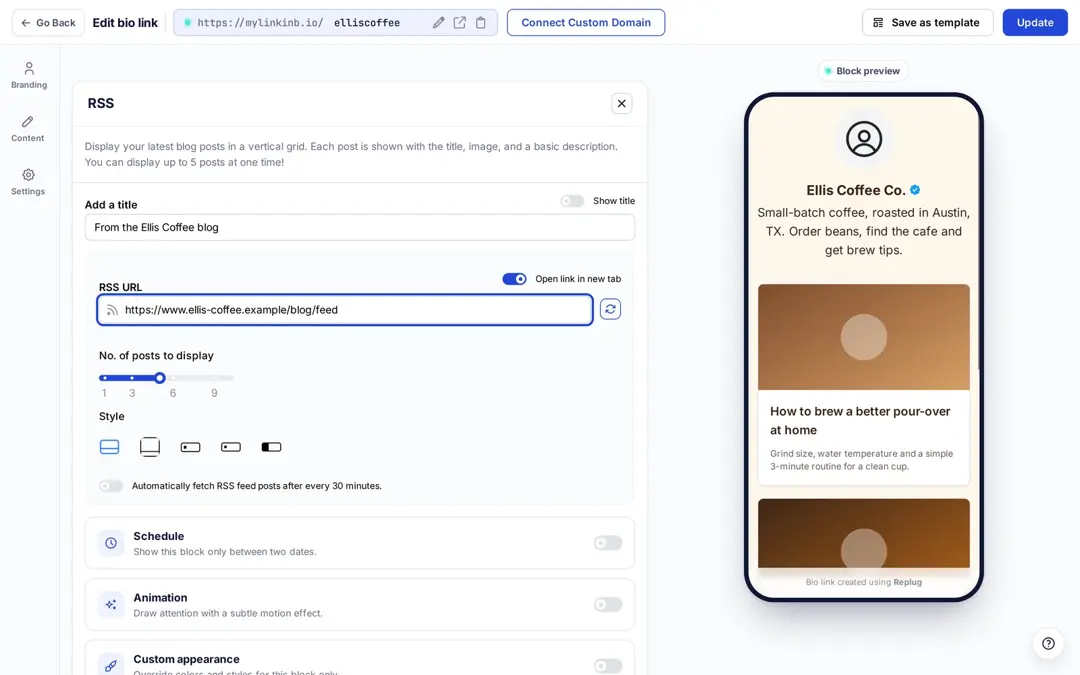Click the Schedule clock icon
The width and height of the screenshot is (1080, 675).
click(x=111, y=543)
